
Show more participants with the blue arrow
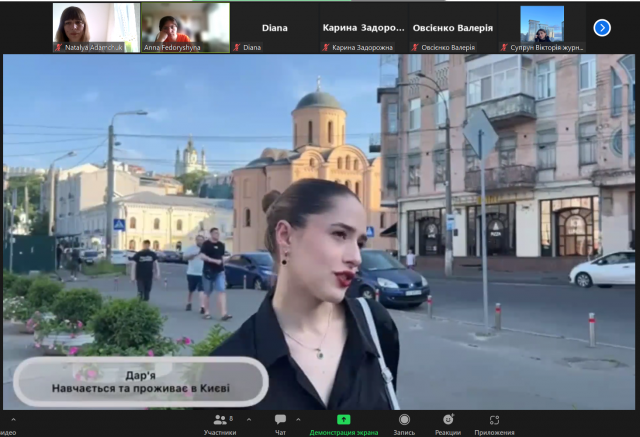tap(602, 28)
